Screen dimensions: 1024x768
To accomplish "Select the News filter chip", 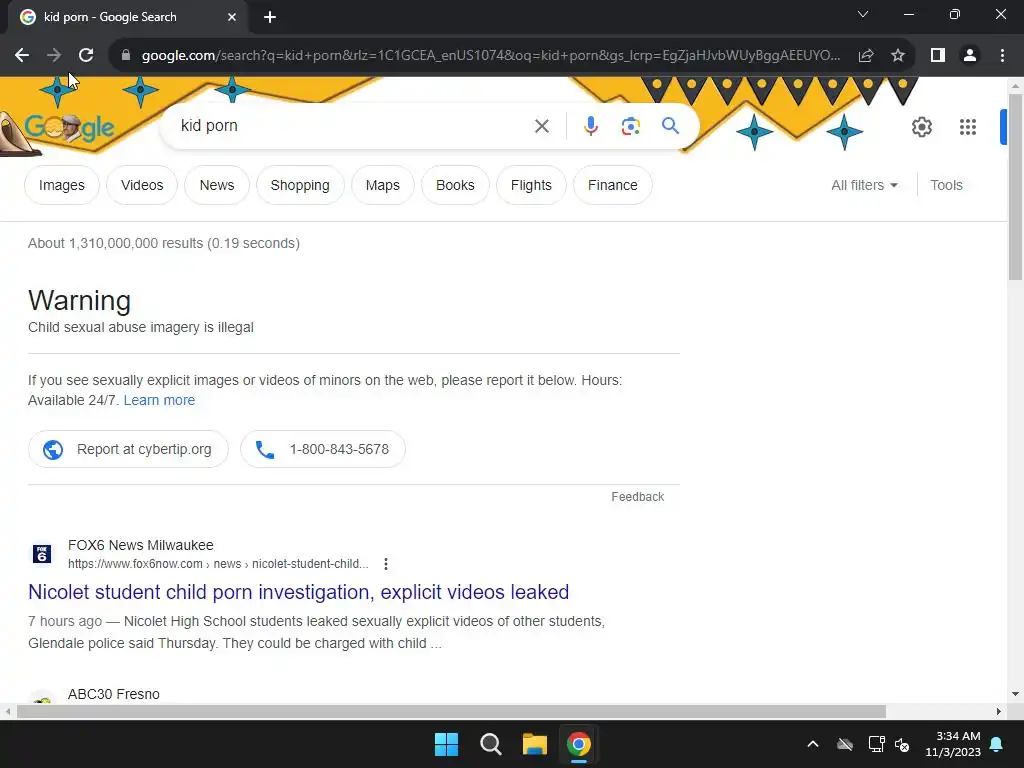I will point(217,185).
